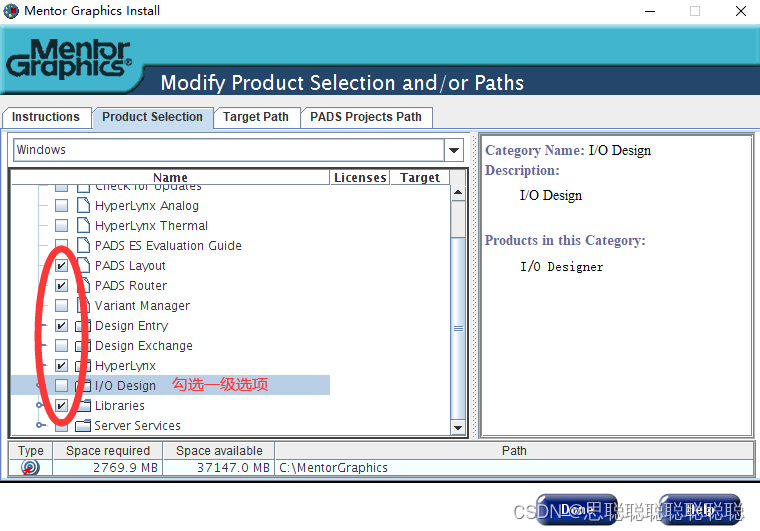Click the HyperLynx folder icon
Screen dimensions: 760x531
click(83, 365)
